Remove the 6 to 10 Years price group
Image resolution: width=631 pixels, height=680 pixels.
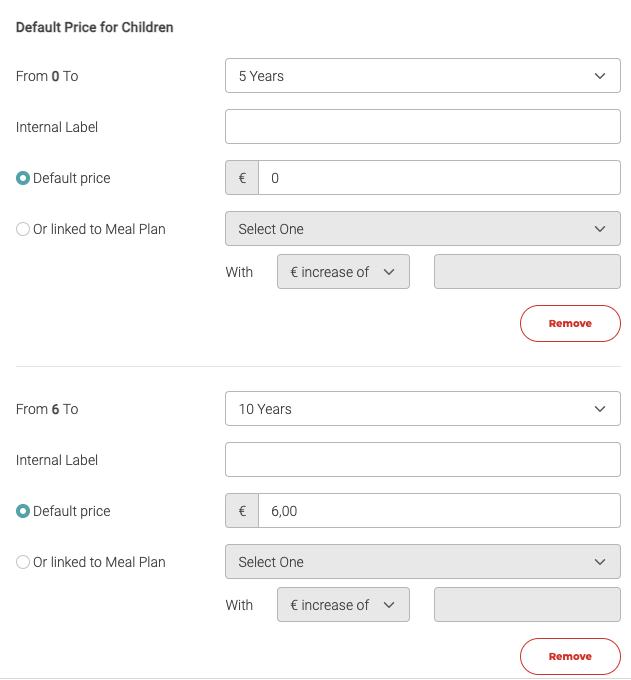pyautogui.click(x=570, y=657)
